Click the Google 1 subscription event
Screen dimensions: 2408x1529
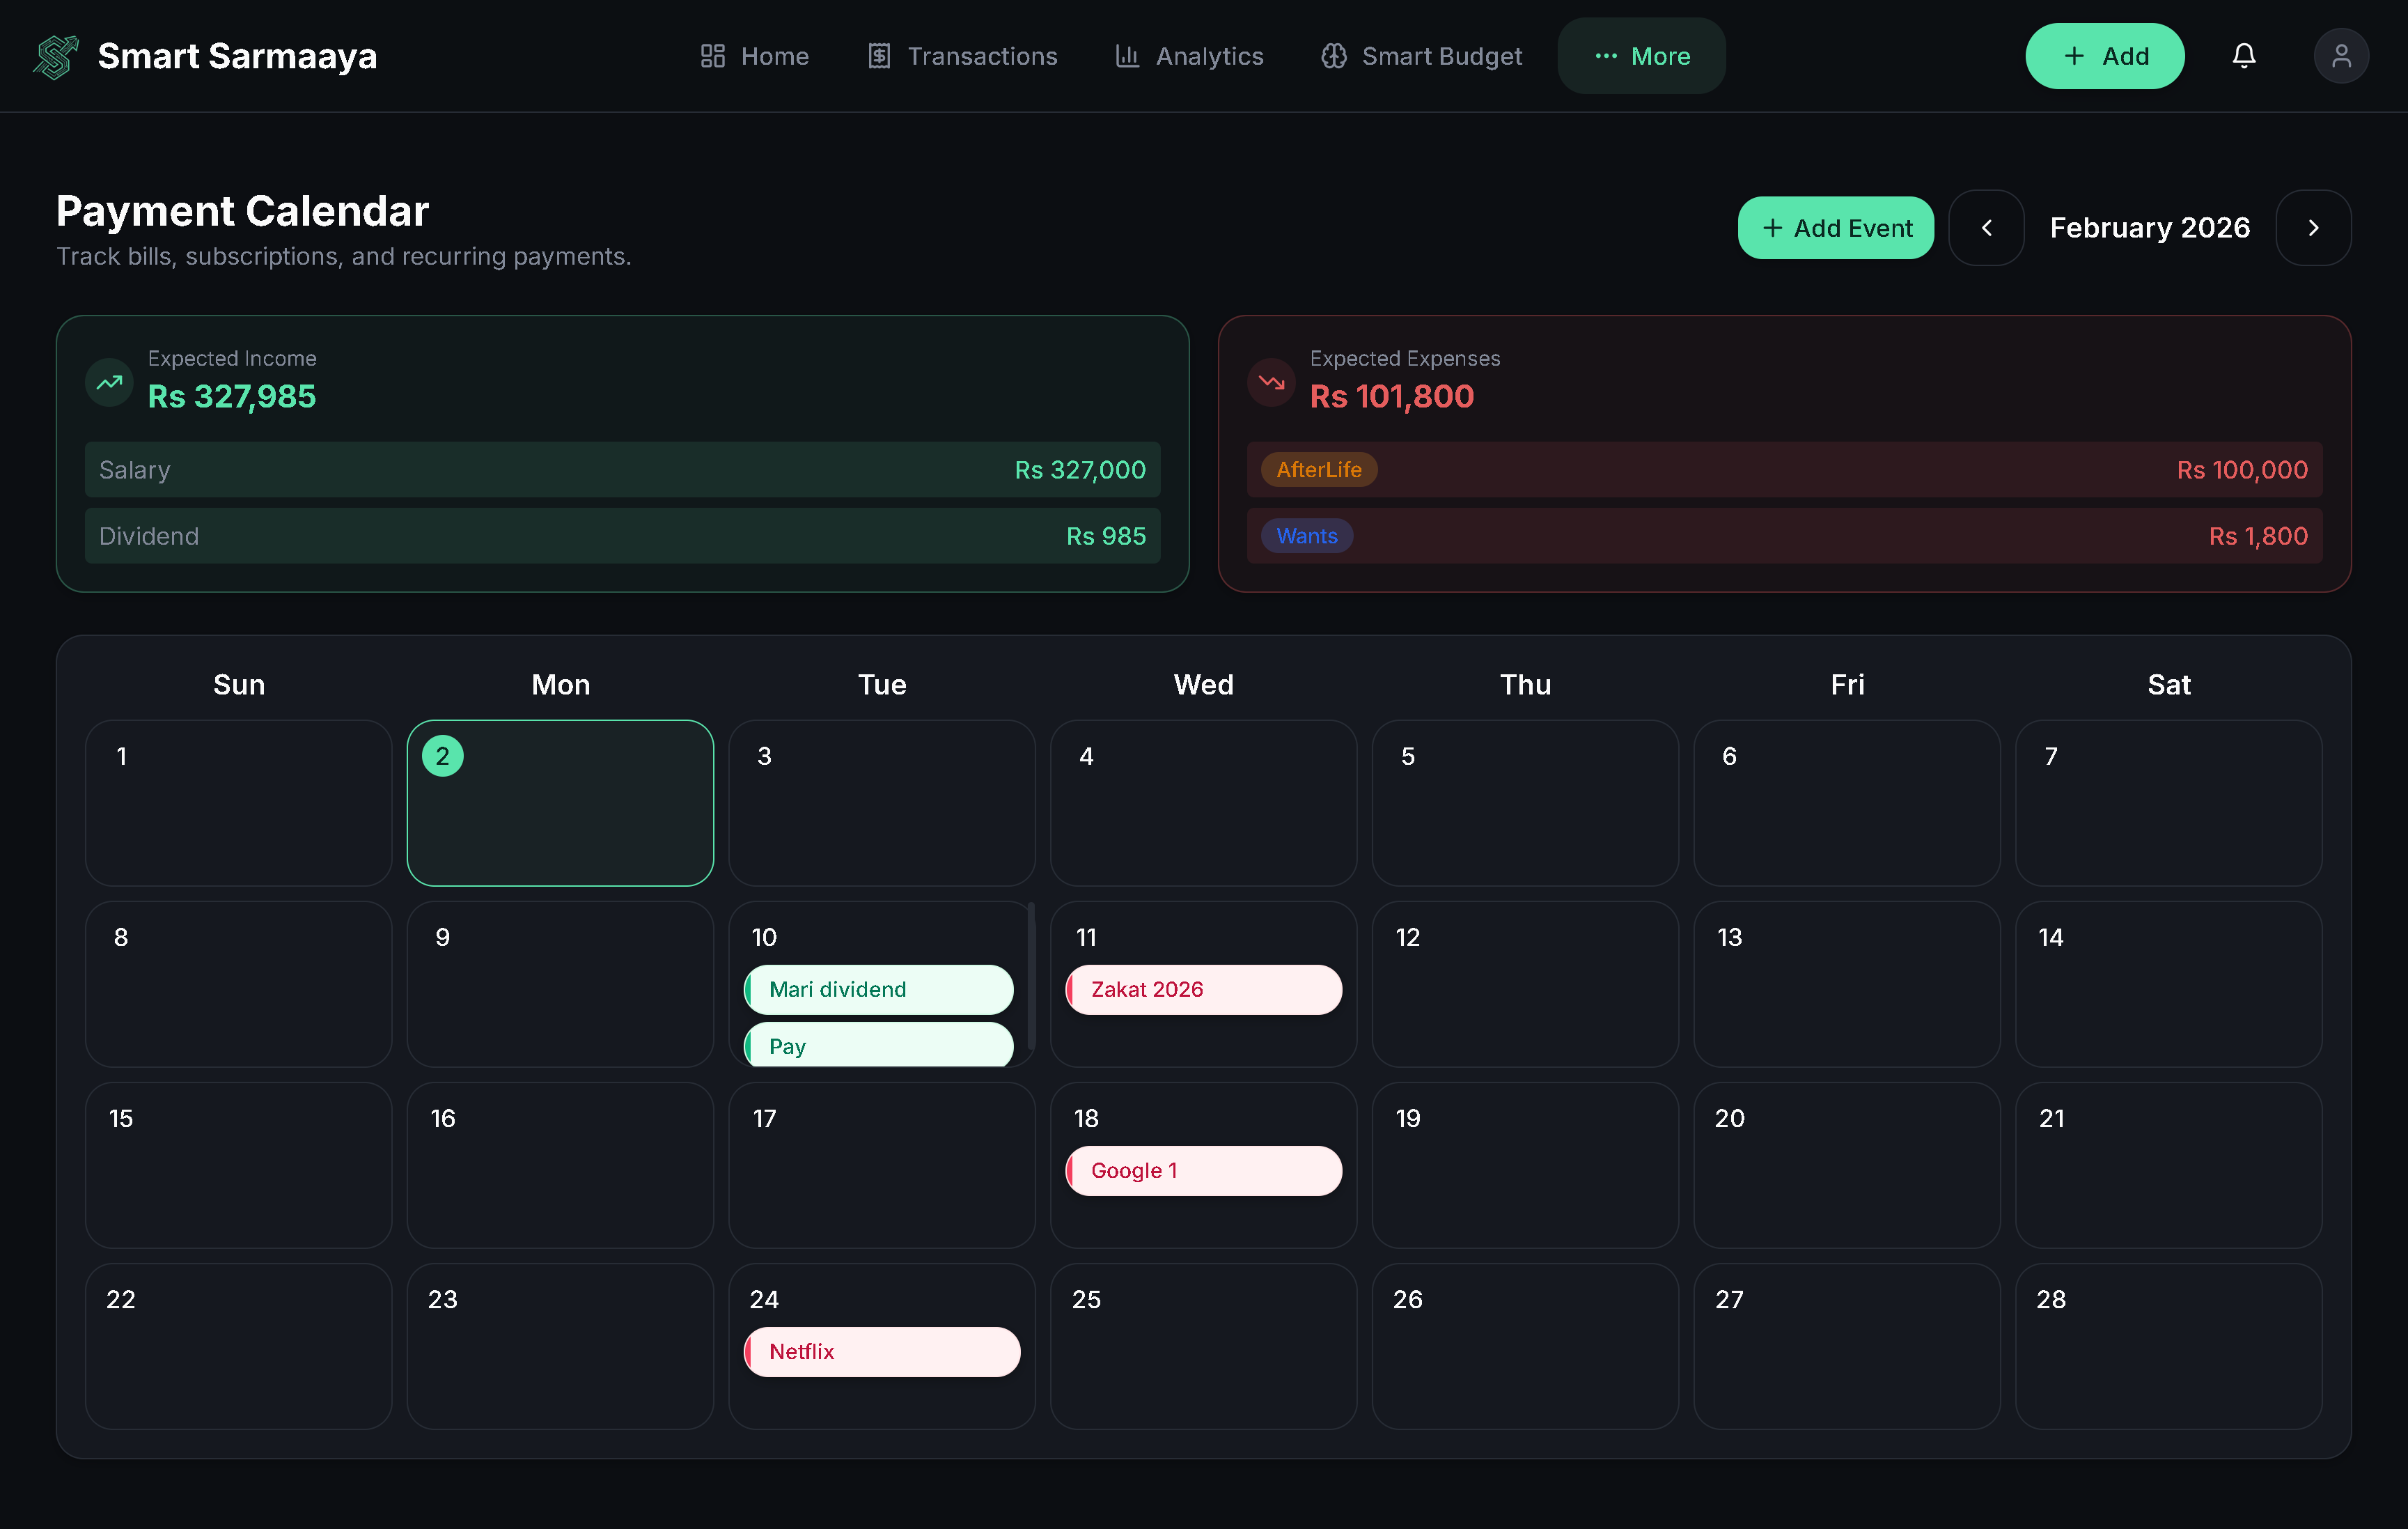pyautogui.click(x=1203, y=1170)
